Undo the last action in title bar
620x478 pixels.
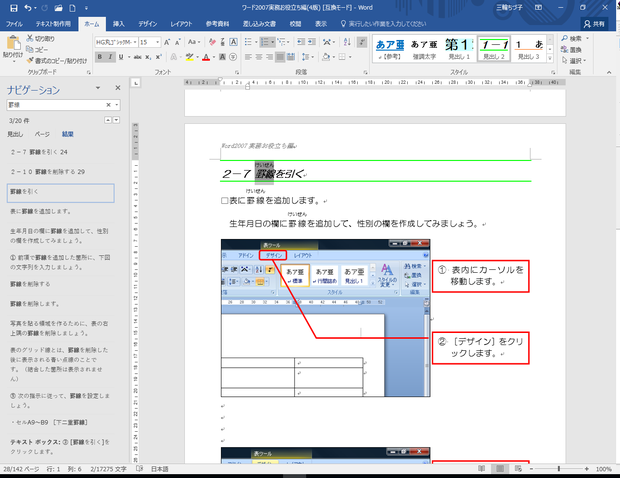point(28,8)
